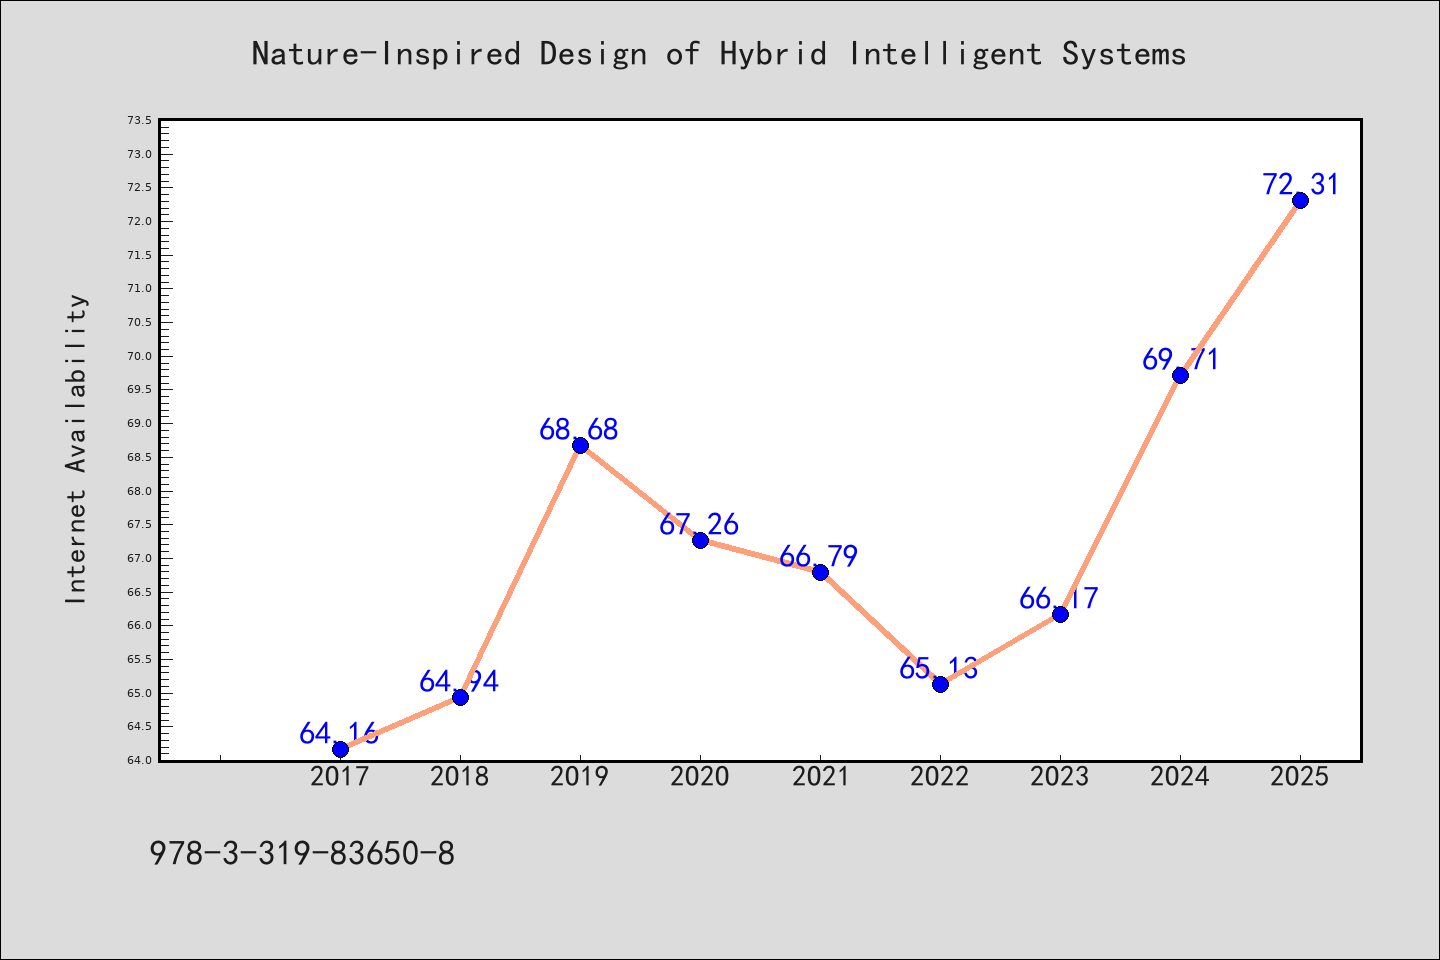Click the 'Internet Availability' y-axis label
This screenshot has height=960, width=1440.
point(76,448)
